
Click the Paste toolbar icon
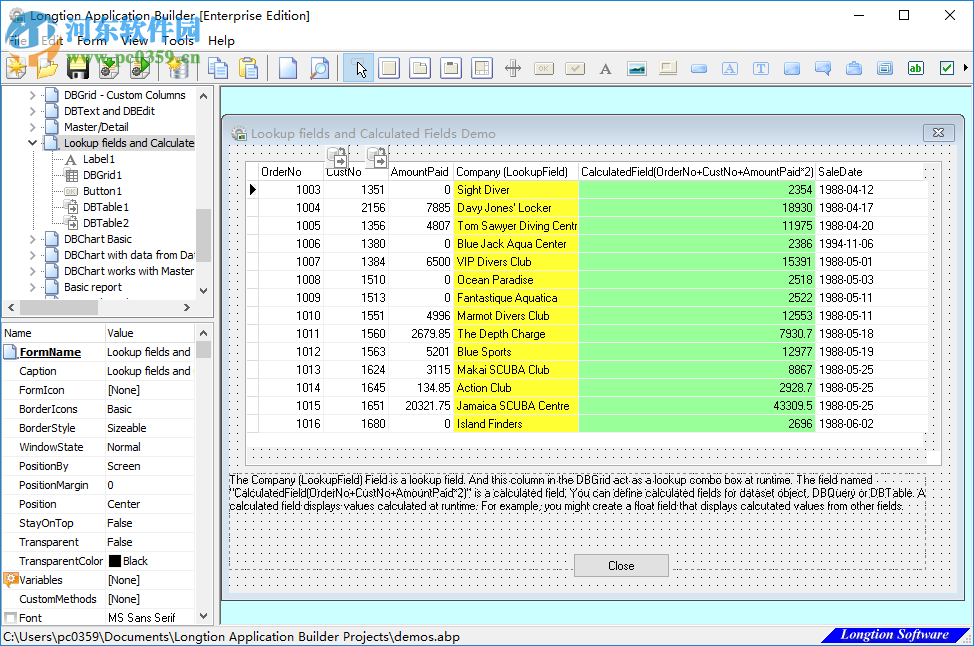point(250,68)
